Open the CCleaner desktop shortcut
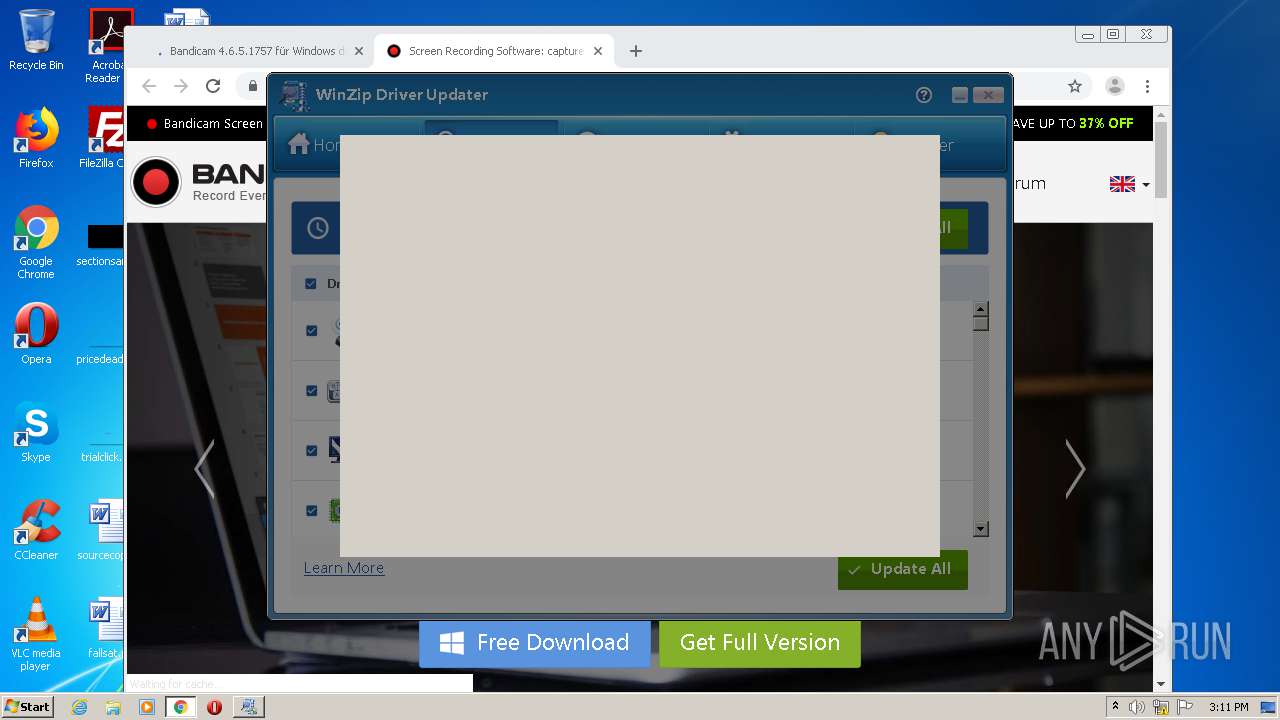1280x720 pixels. 36,530
